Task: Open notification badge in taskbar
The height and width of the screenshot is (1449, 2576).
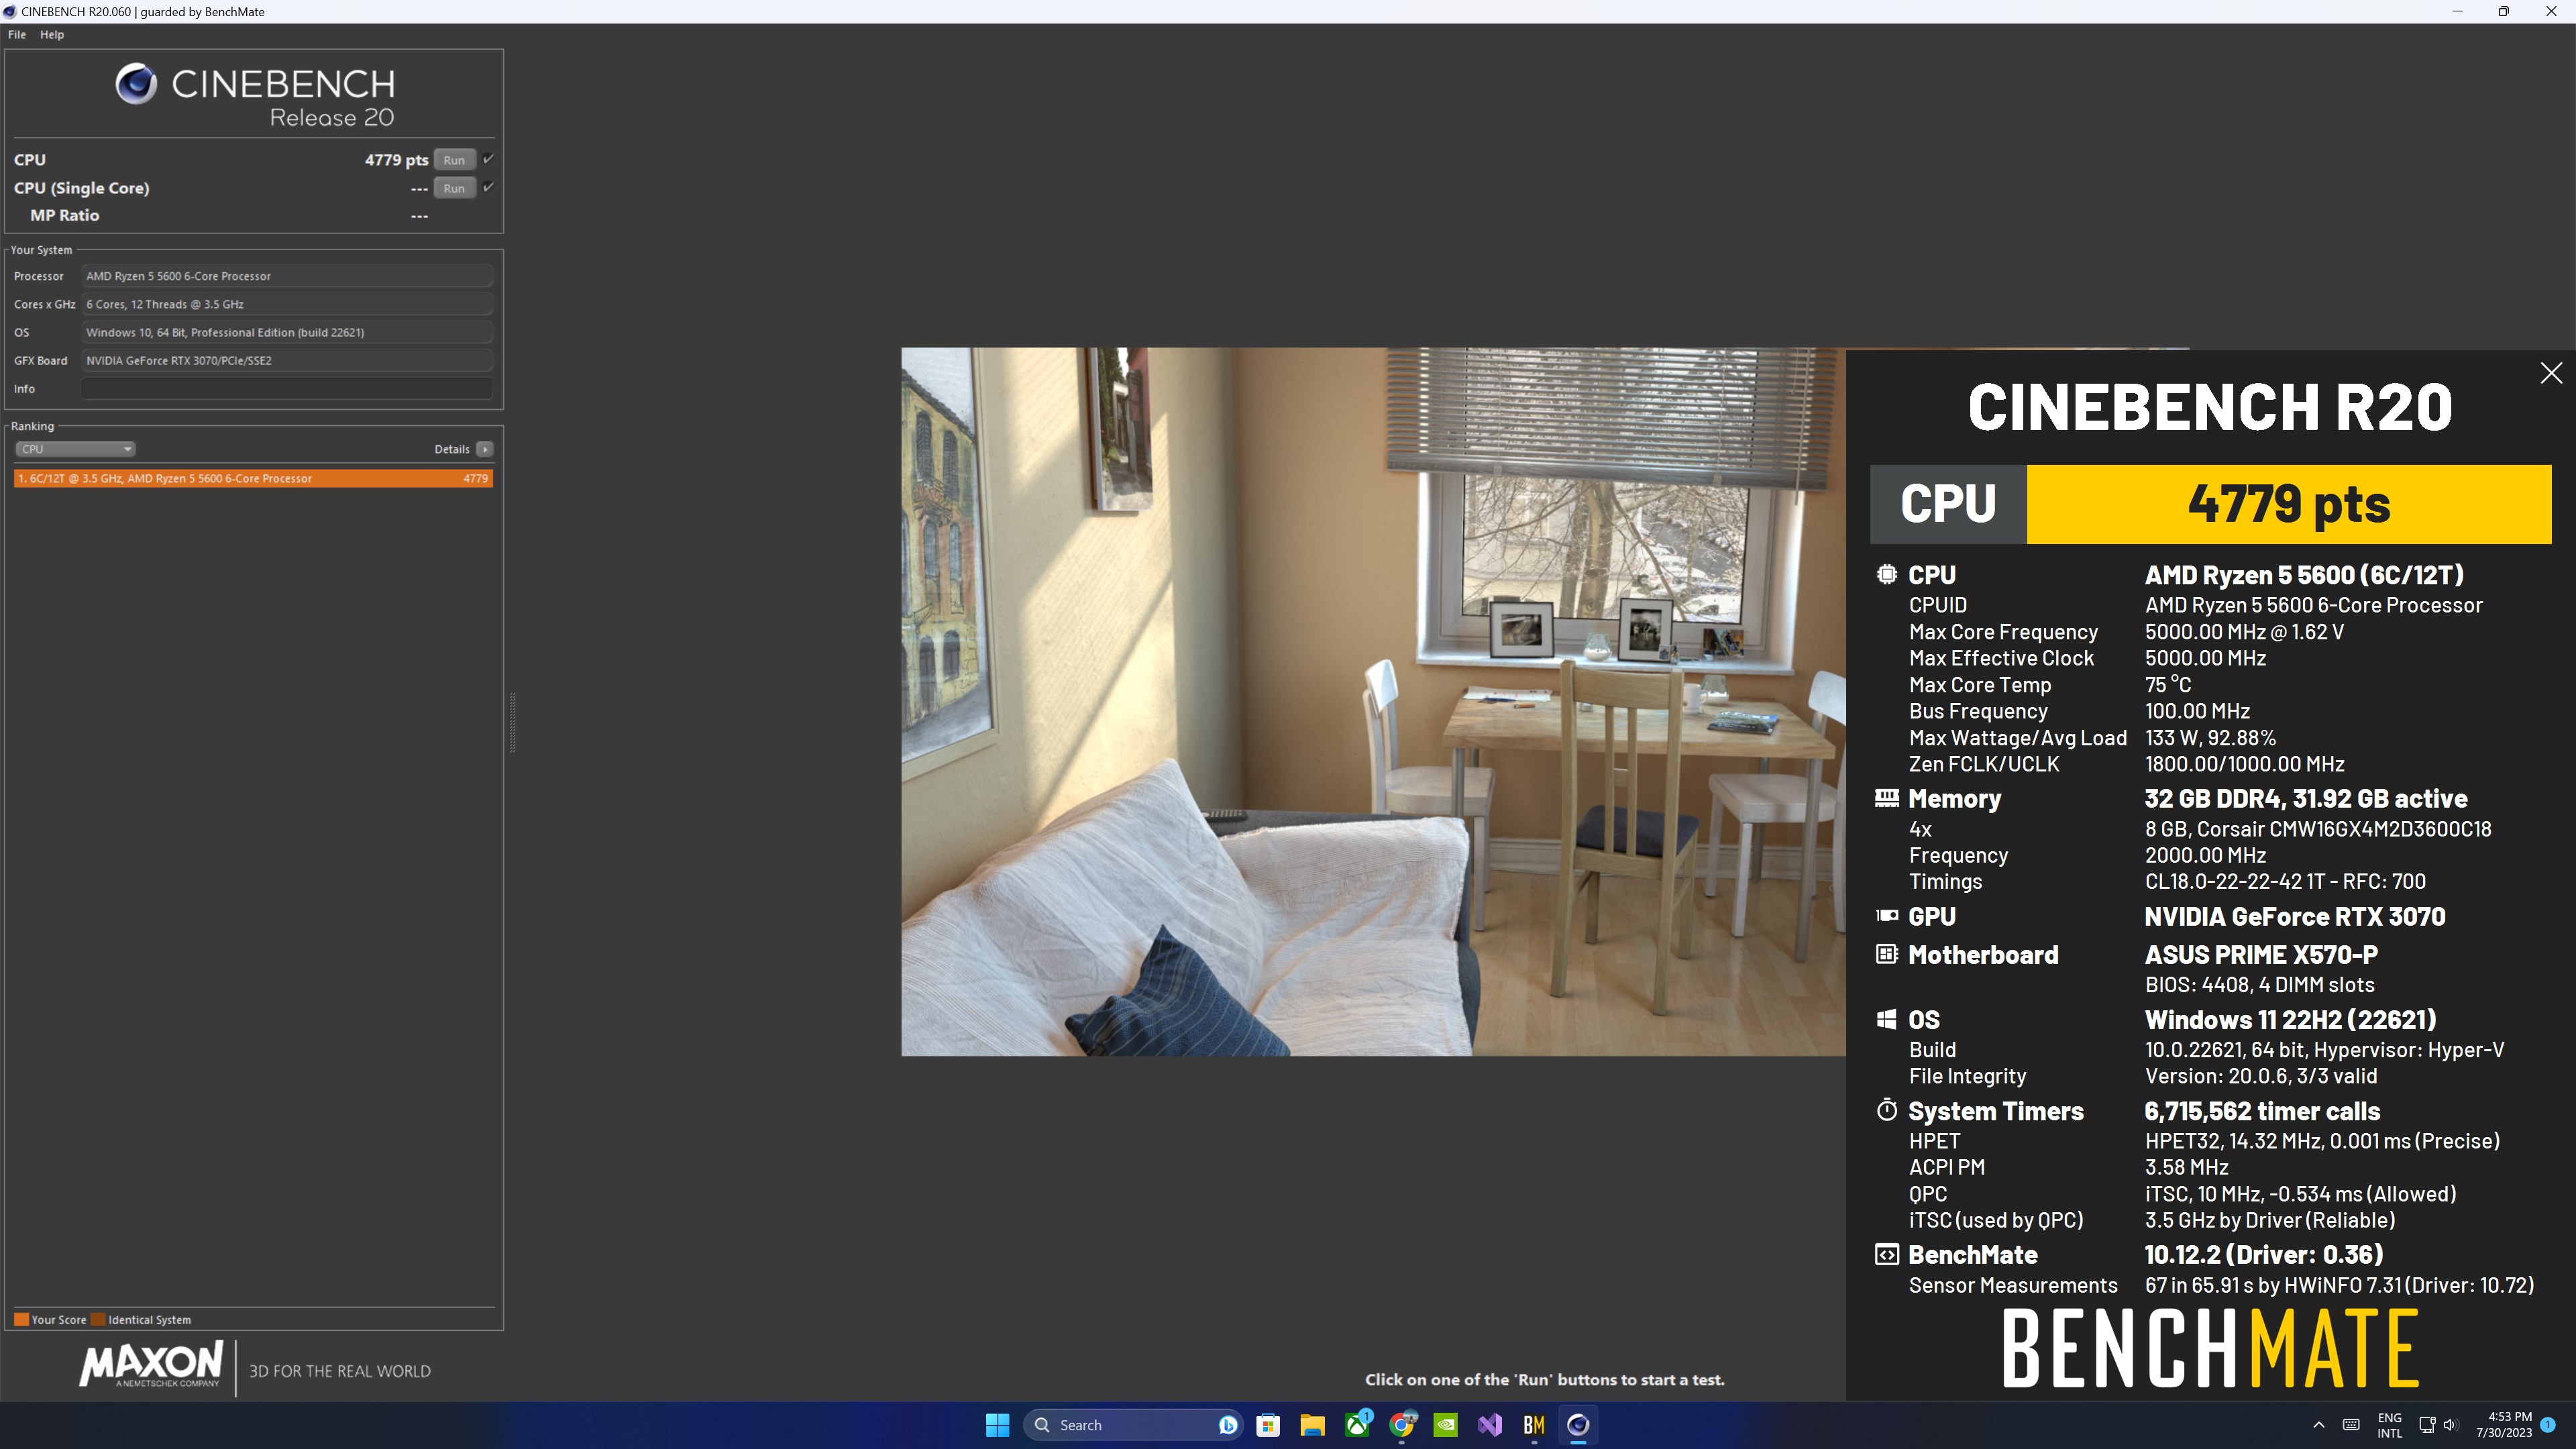Action: tap(2547, 1425)
